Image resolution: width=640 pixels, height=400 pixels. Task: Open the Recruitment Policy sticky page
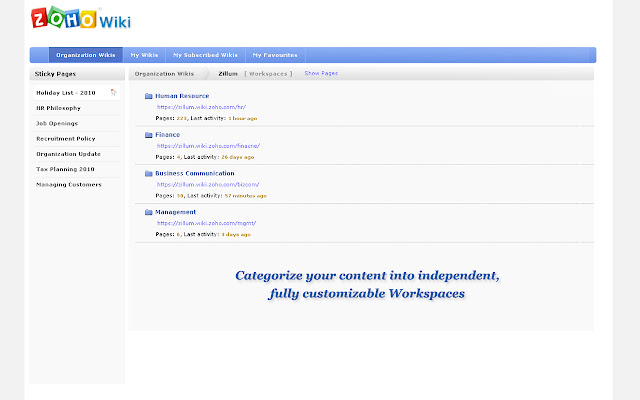click(66, 139)
